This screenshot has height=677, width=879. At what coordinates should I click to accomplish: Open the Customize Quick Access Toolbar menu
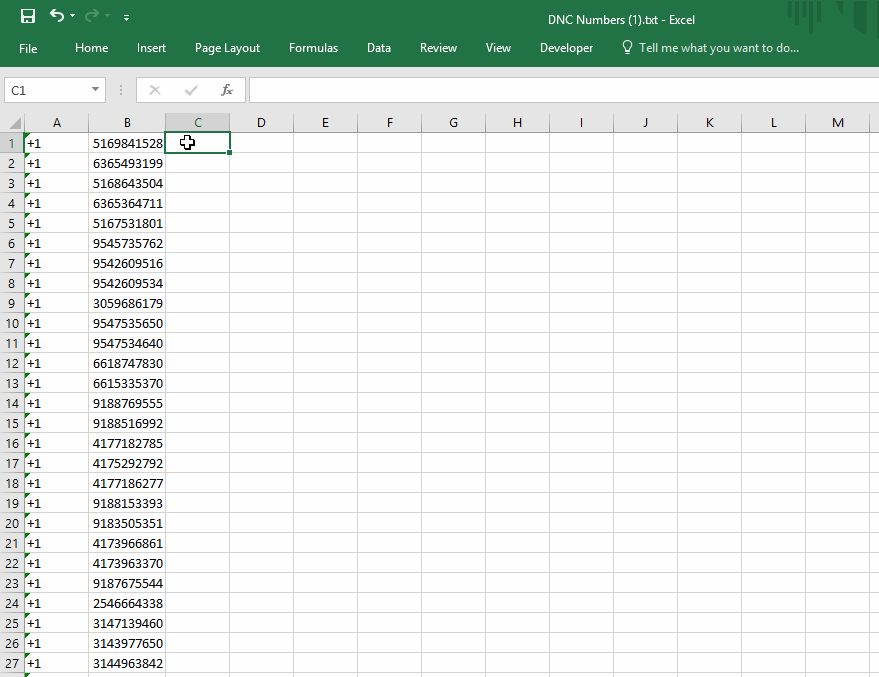point(127,18)
